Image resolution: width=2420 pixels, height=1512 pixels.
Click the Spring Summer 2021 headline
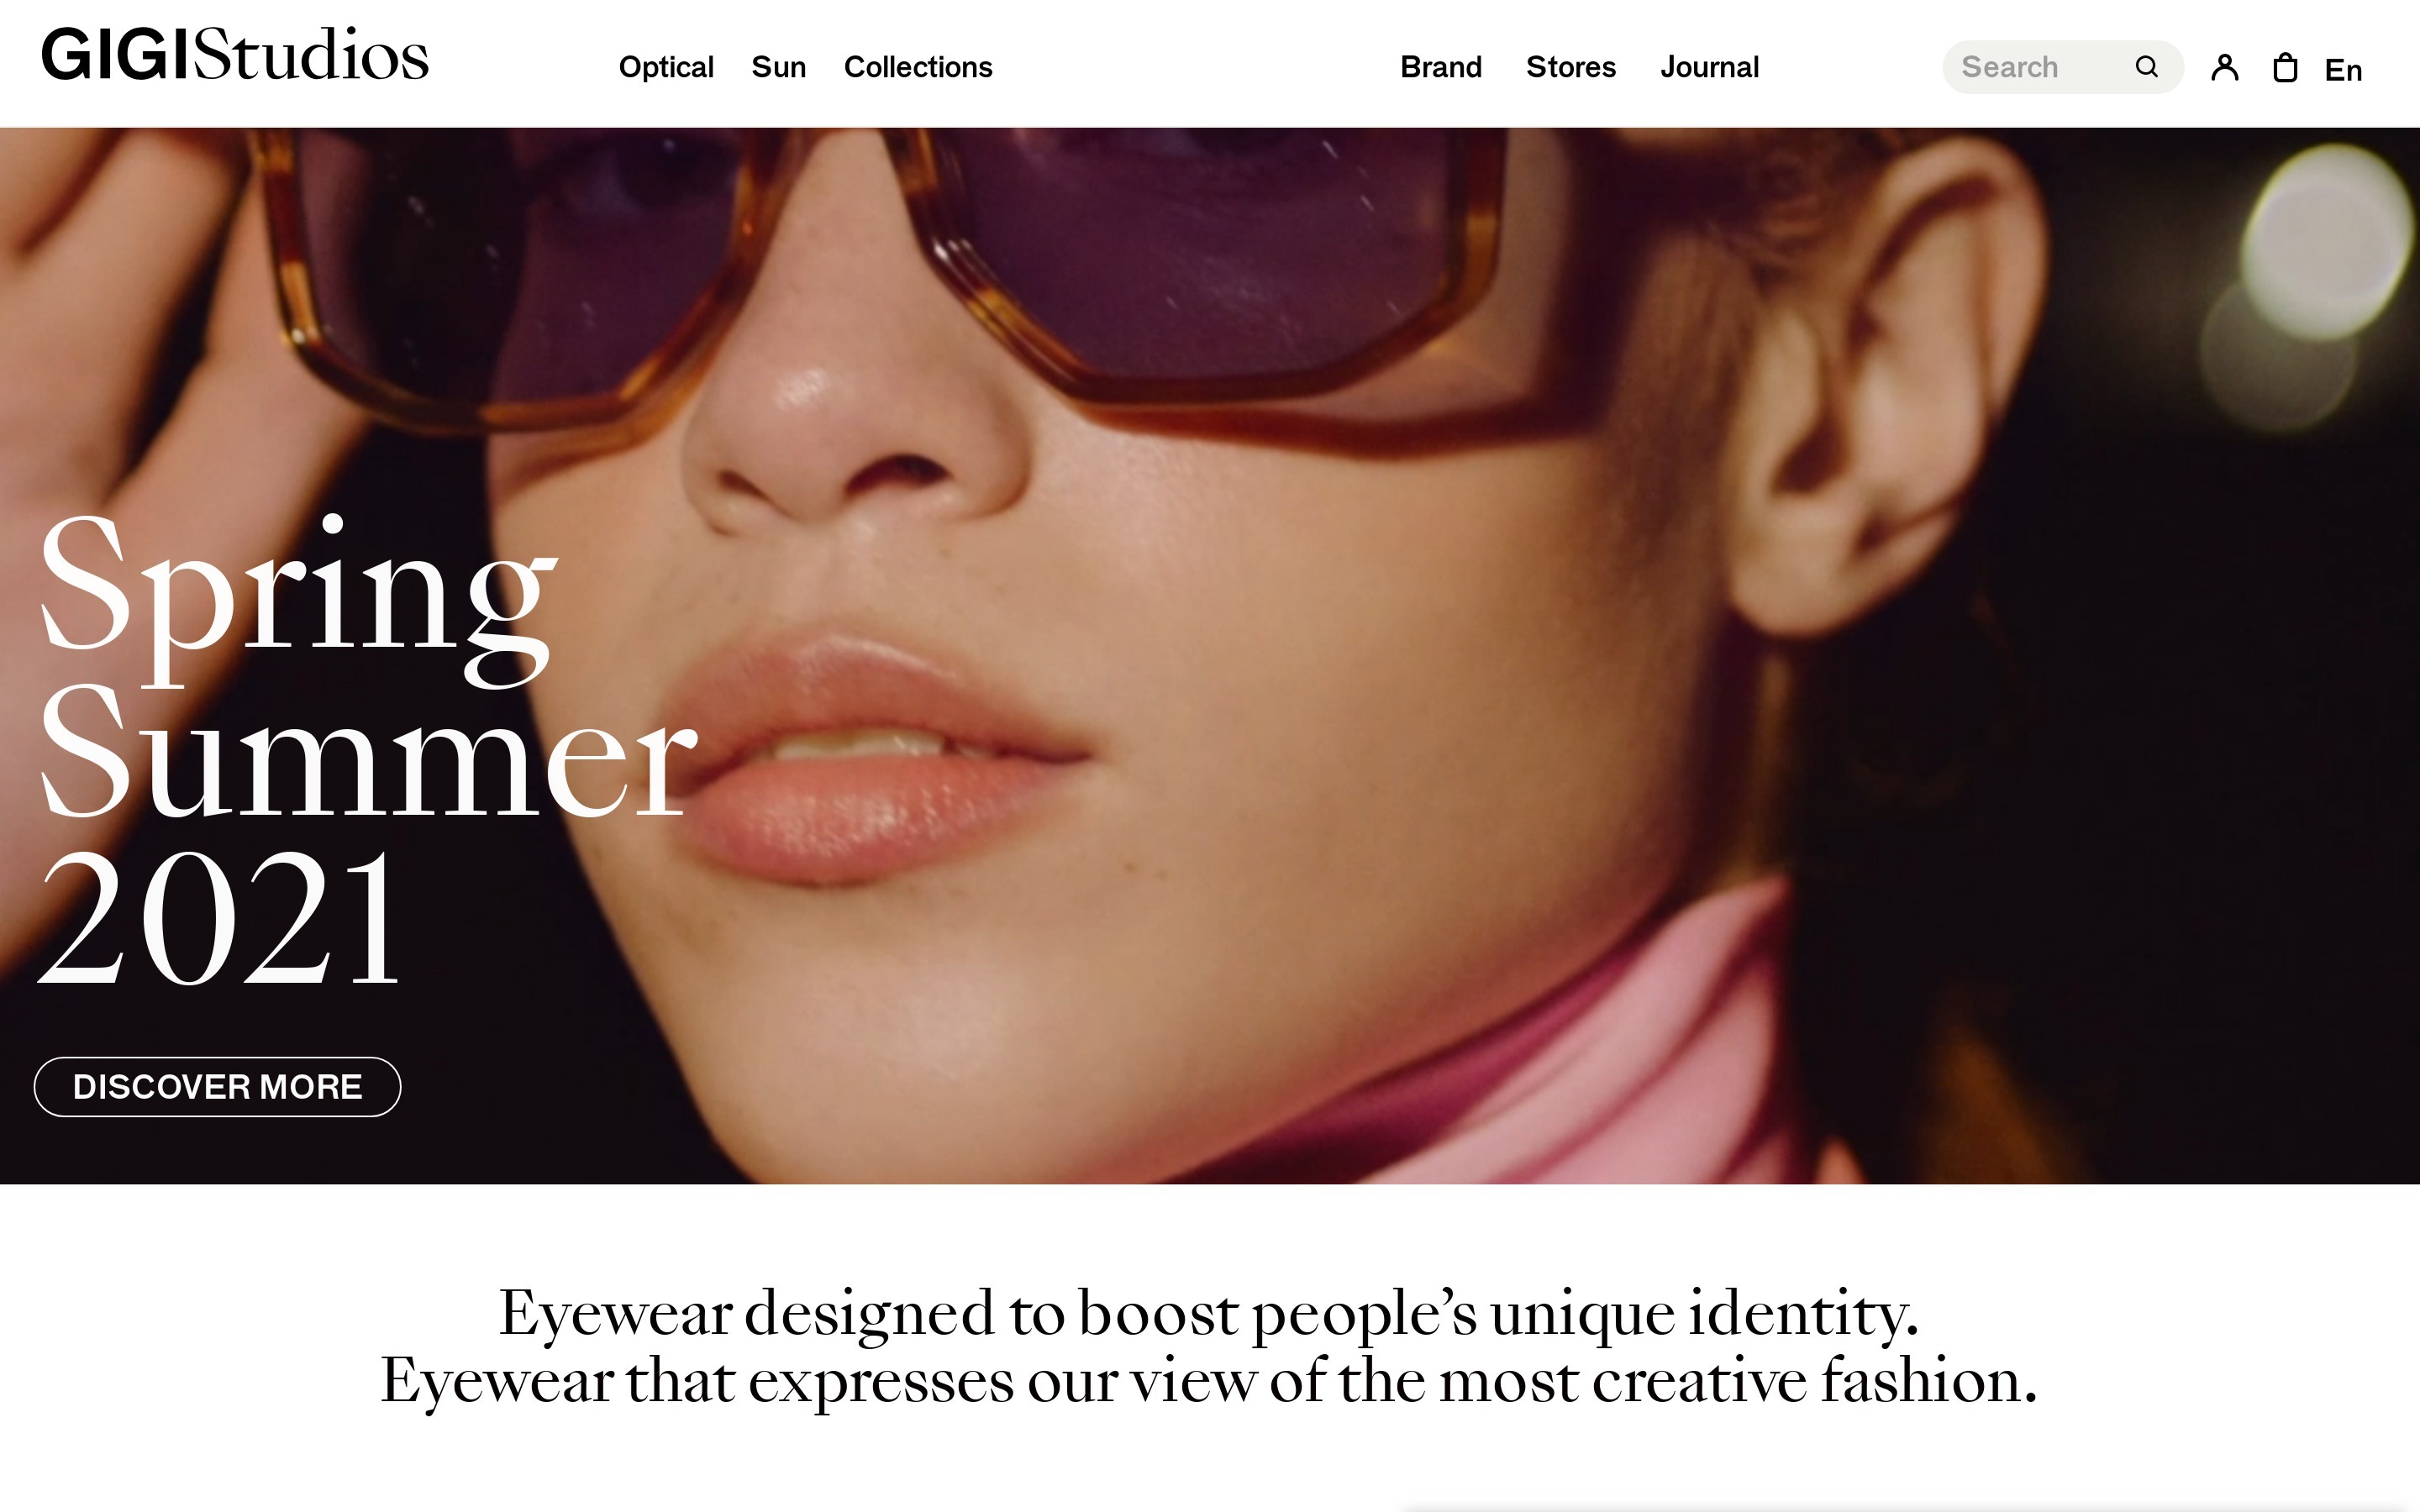click(x=367, y=750)
